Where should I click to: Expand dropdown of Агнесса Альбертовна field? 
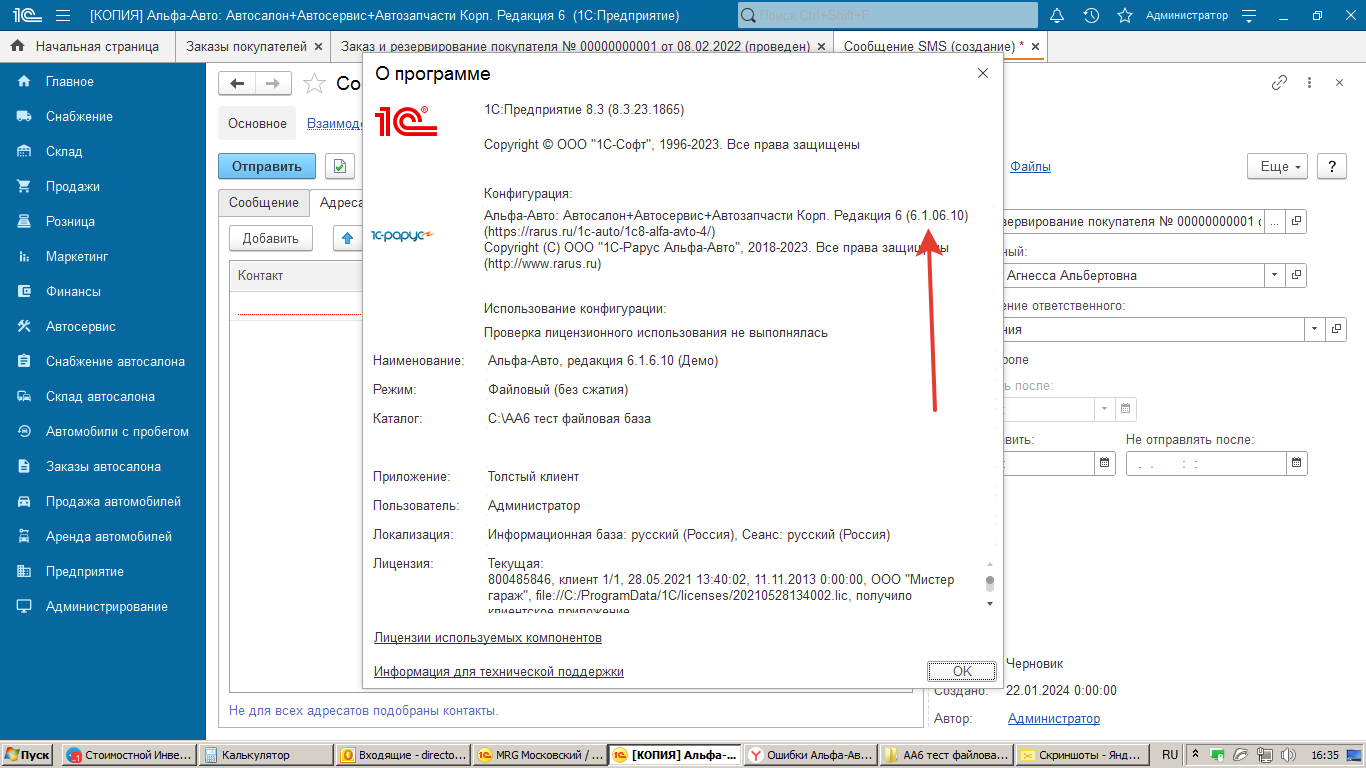pos(1274,275)
